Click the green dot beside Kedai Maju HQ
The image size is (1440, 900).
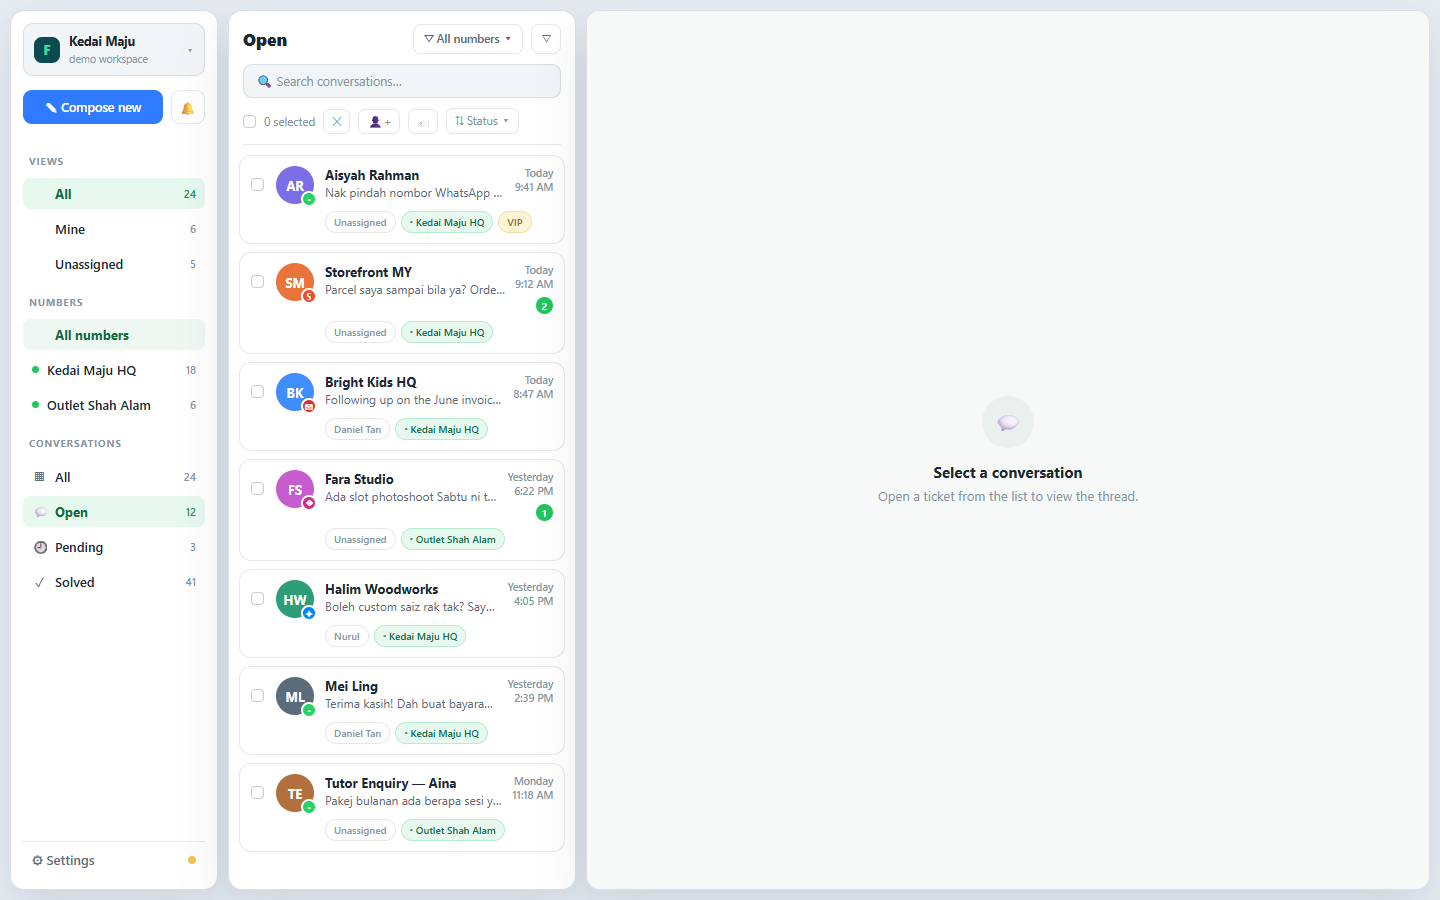point(36,370)
